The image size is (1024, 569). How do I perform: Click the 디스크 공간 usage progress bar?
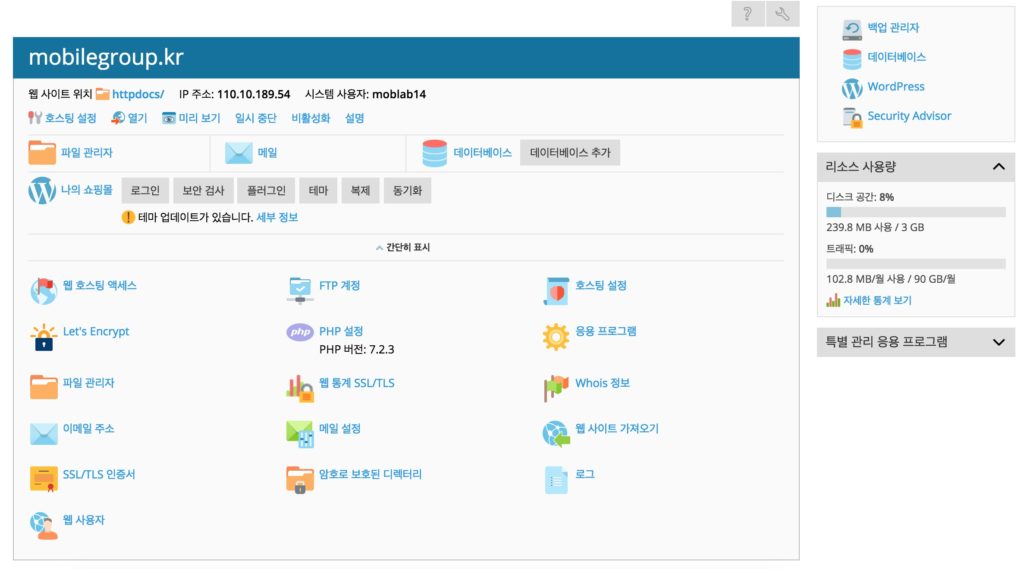pyautogui.click(x=916, y=212)
